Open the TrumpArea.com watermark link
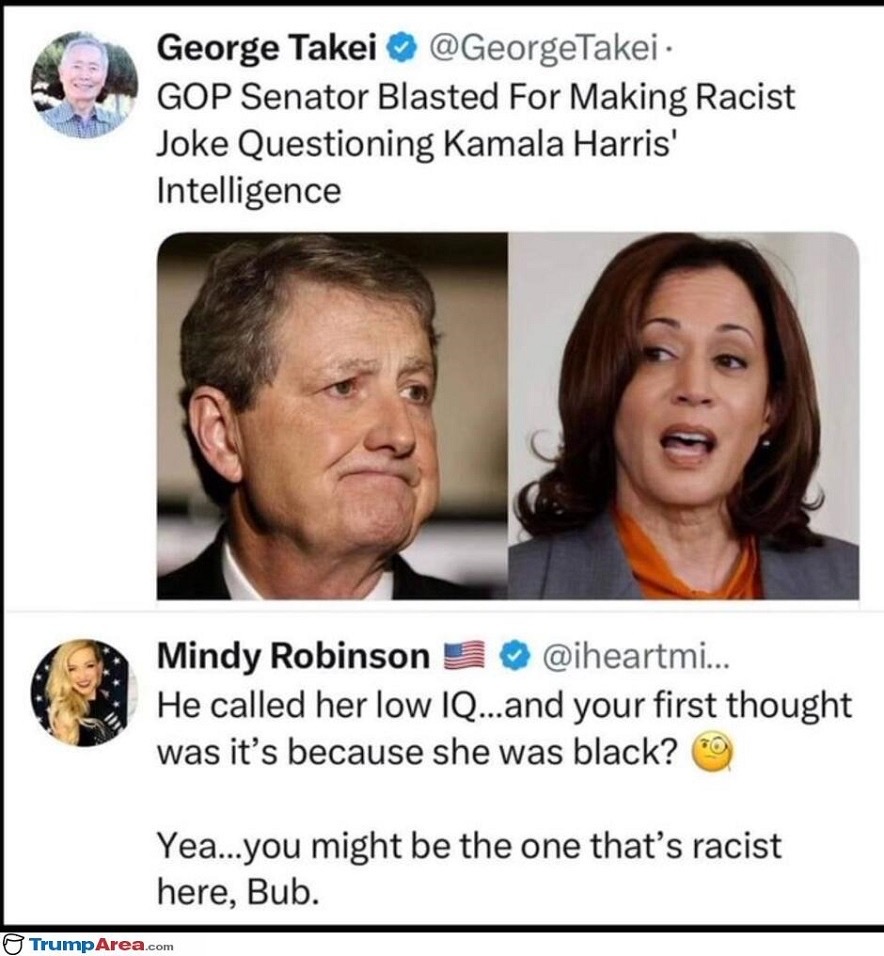Viewport: 884px width, 956px height. [x=100, y=945]
